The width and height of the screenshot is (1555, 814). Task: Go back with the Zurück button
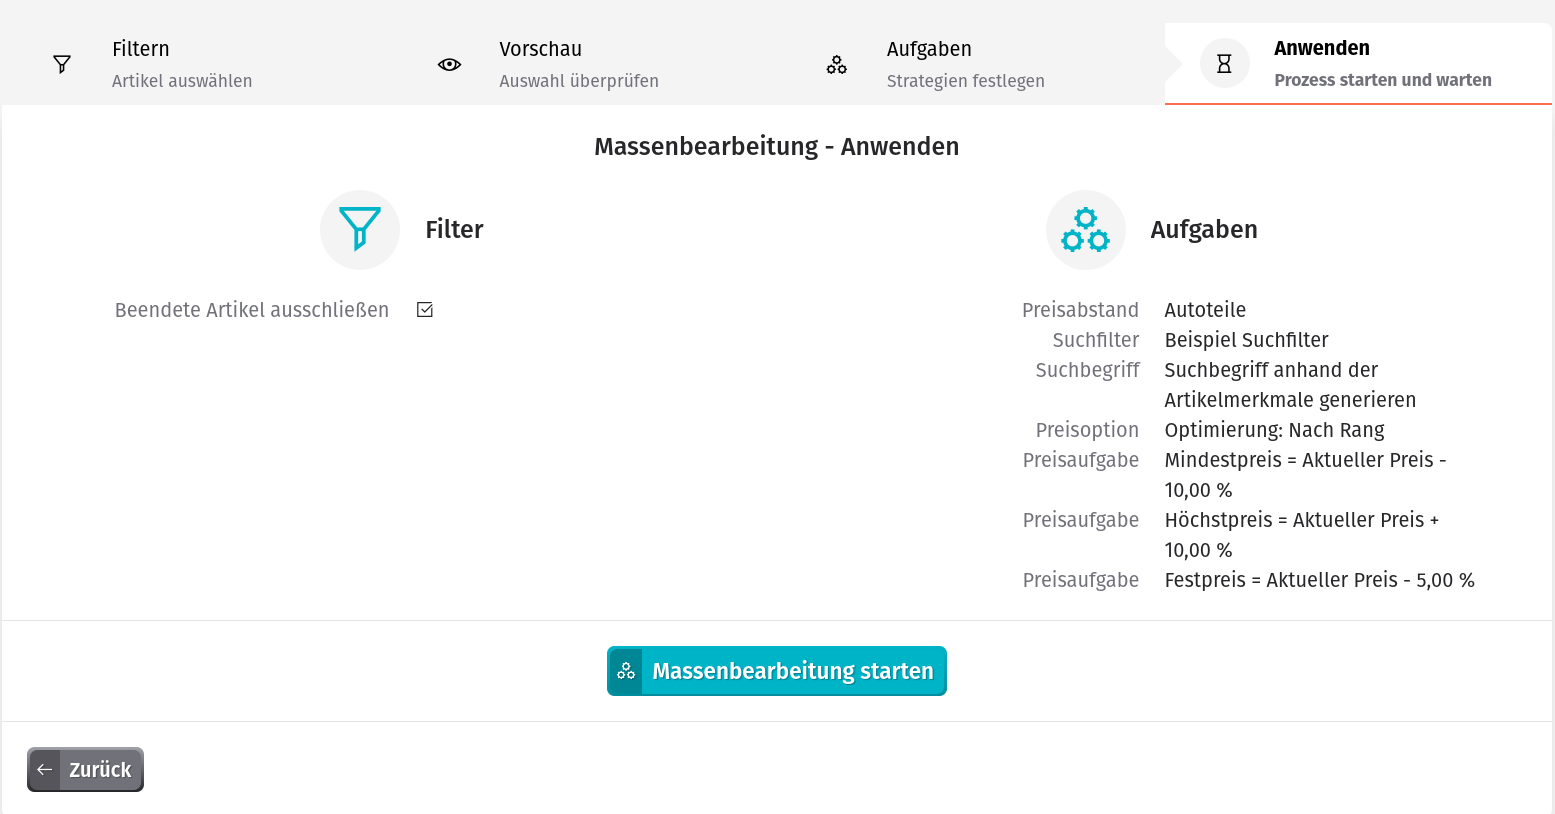point(85,770)
